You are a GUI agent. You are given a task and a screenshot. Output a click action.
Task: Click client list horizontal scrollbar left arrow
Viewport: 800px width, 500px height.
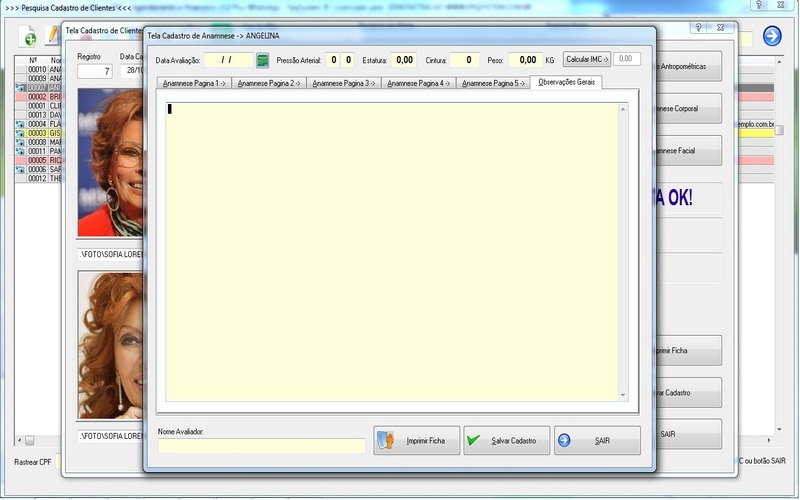coord(19,440)
